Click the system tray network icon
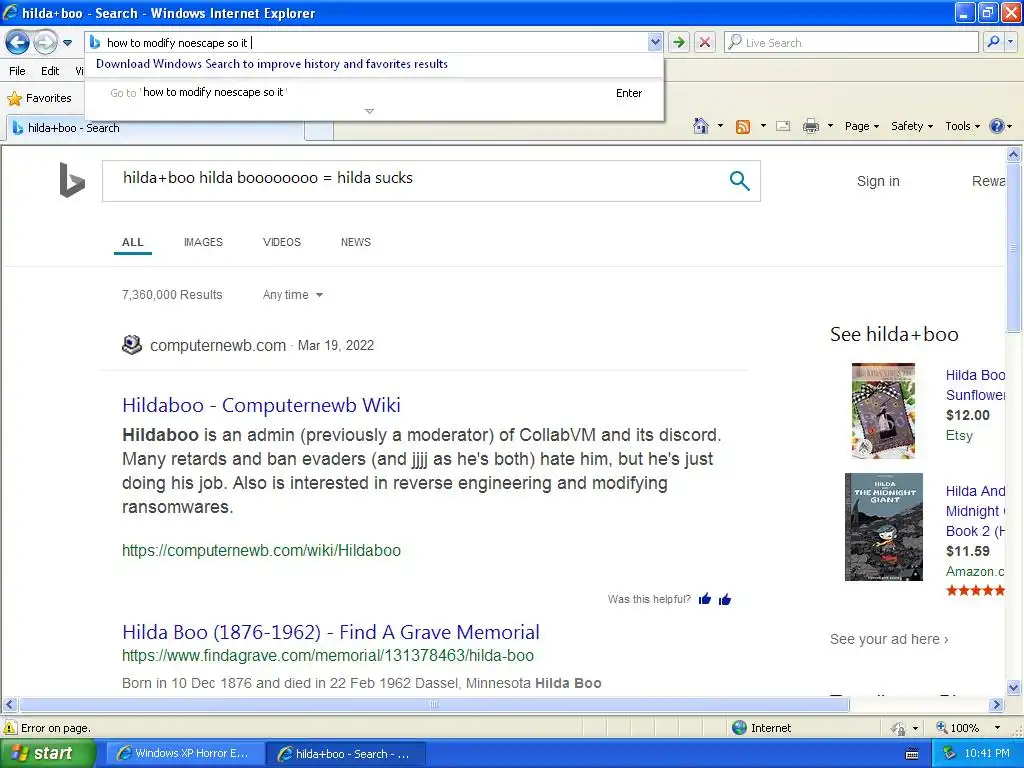Image resolution: width=1024 pixels, height=768 pixels. (x=949, y=754)
